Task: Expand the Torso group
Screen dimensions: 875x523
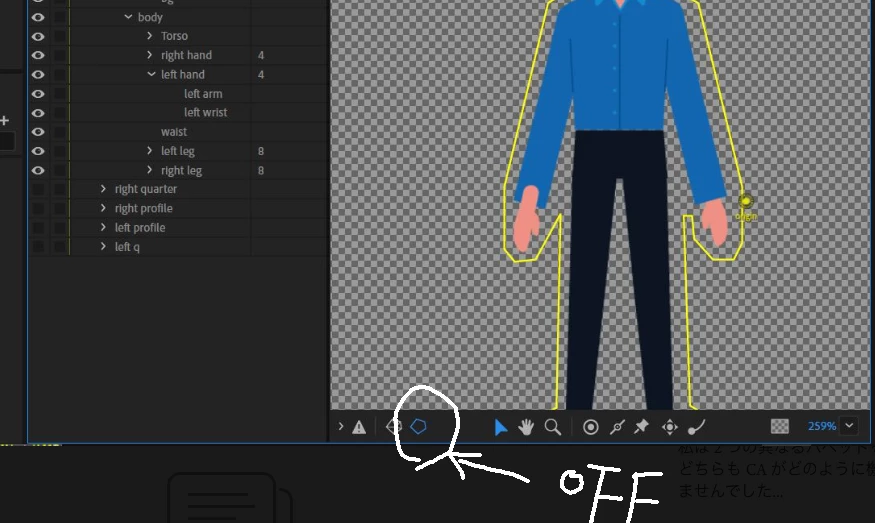Action: [x=150, y=36]
